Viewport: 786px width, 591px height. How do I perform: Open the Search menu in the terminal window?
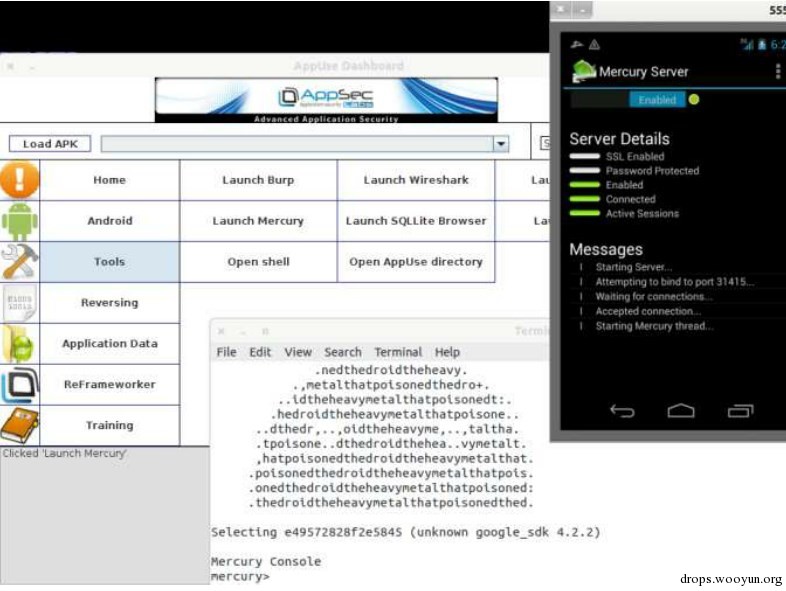tap(342, 352)
